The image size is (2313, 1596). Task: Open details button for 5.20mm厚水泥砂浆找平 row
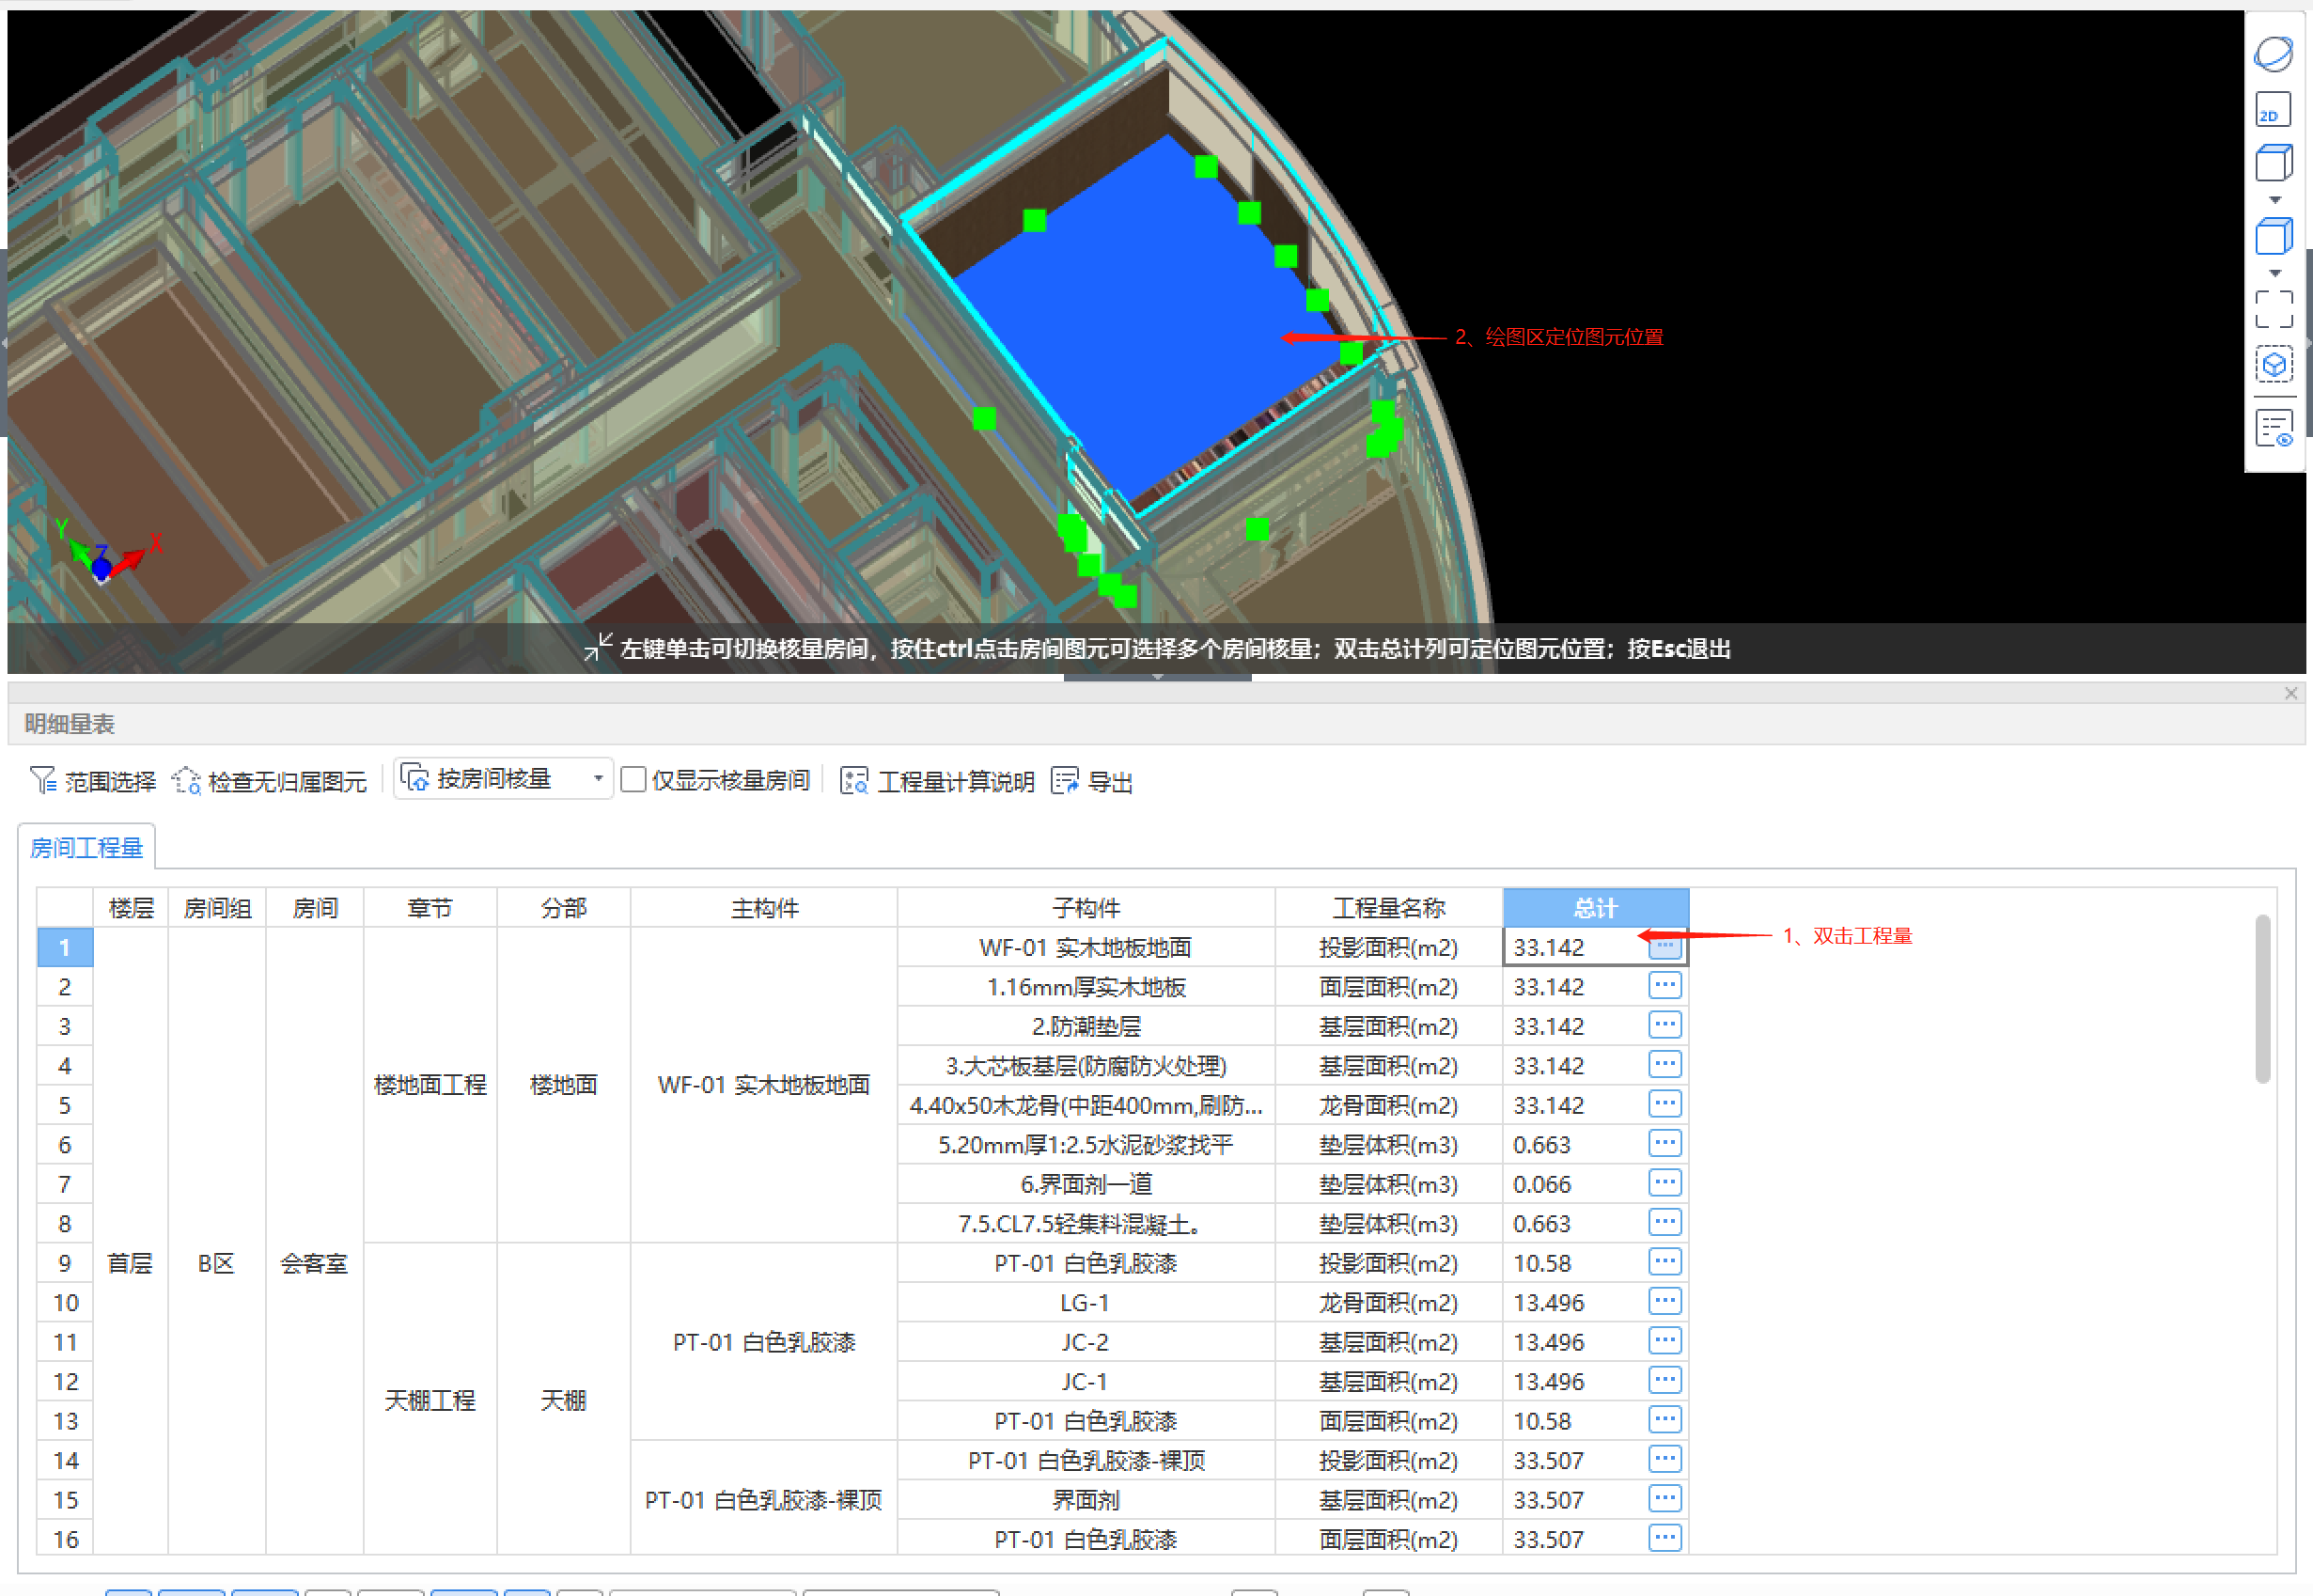click(1665, 1143)
